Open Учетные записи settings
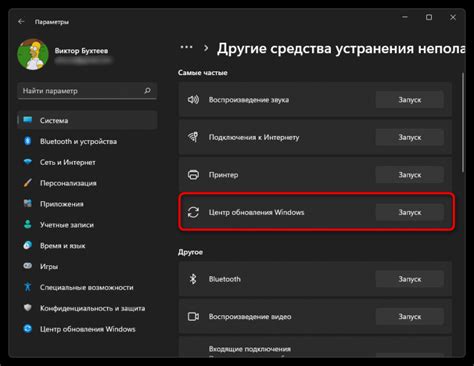The width and height of the screenshot is (474, 366). click(87, 225)
